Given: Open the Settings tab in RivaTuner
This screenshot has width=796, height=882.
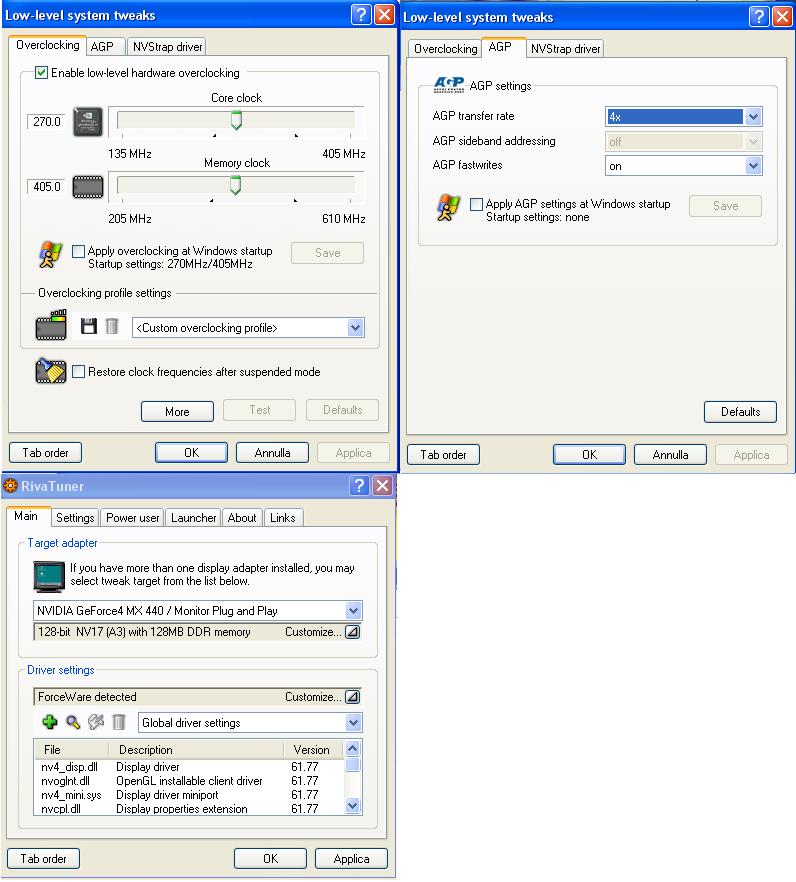Looking at the screenshot, I should click(x=75, y=518).
